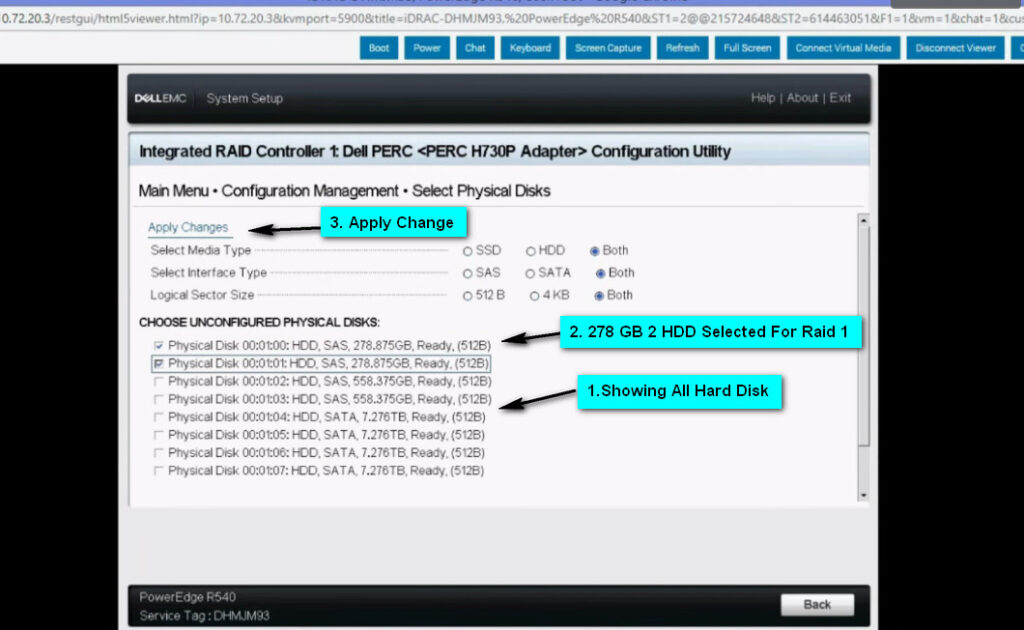This screenshot has width=1024, height=630.
Task: Click the Boot button in viewer toolbar
Action: pyautogui.click(x=379, y=48)
